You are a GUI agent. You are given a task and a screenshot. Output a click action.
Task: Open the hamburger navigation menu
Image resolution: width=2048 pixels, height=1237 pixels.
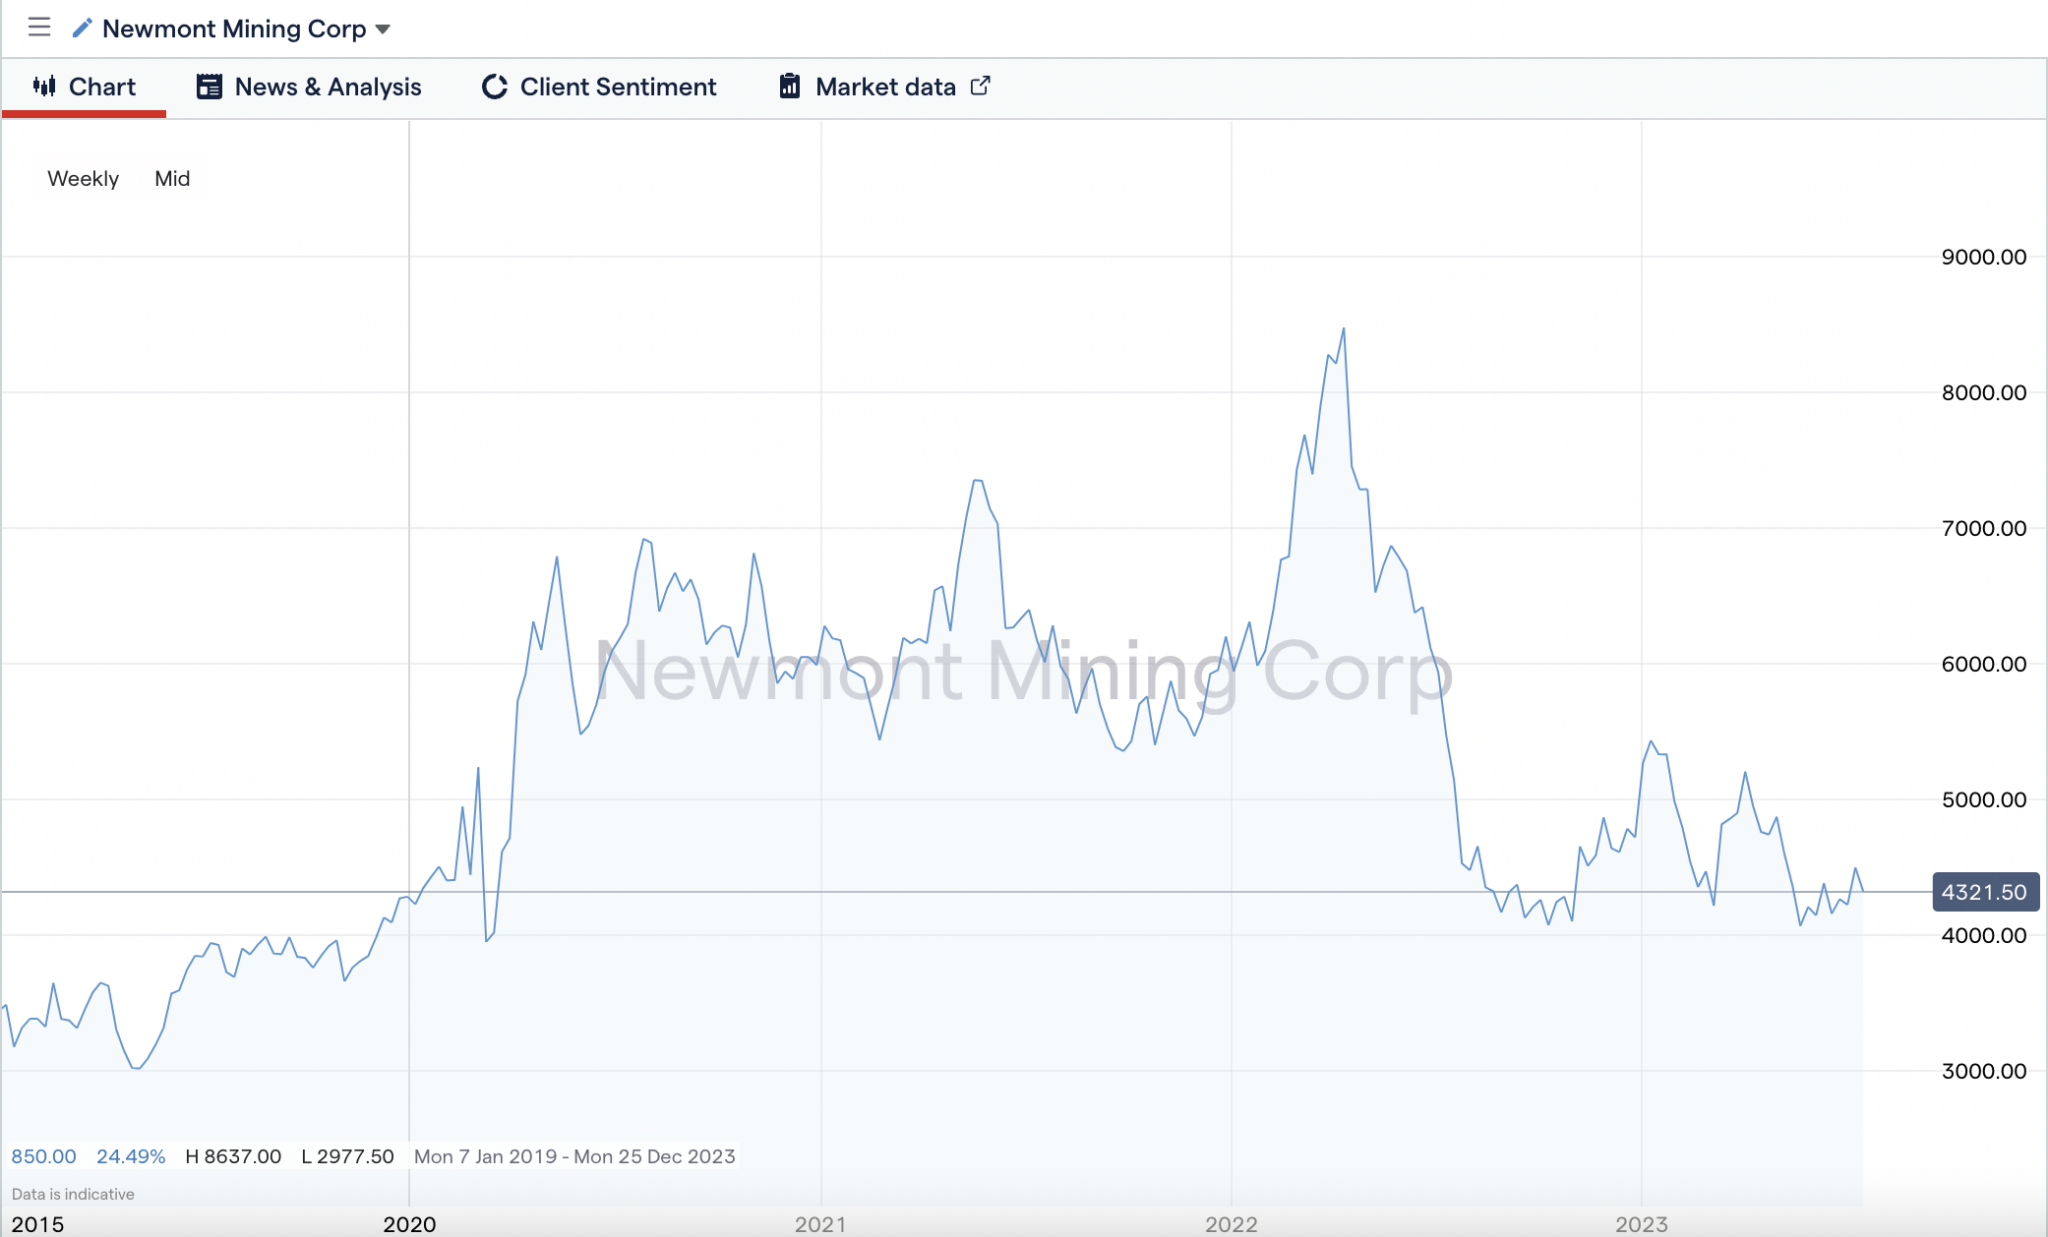(39, 28)
